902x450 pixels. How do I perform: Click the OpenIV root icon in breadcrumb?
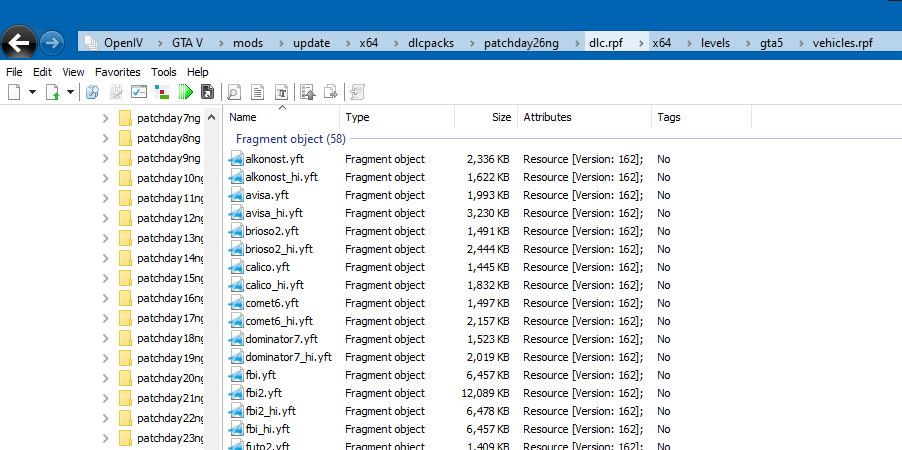[91, 43]
